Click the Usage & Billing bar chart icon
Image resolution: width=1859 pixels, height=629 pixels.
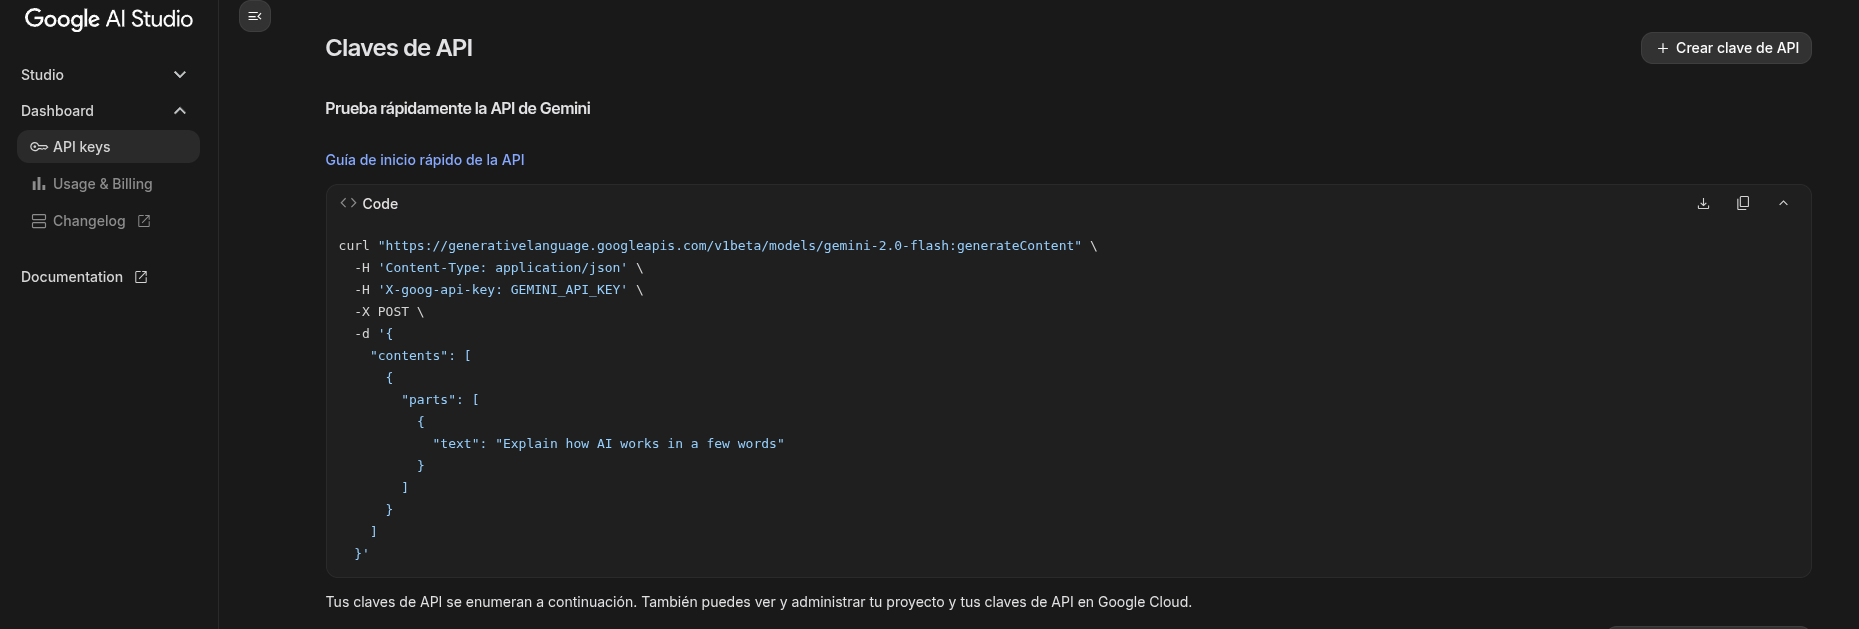[x=39, y=184]
